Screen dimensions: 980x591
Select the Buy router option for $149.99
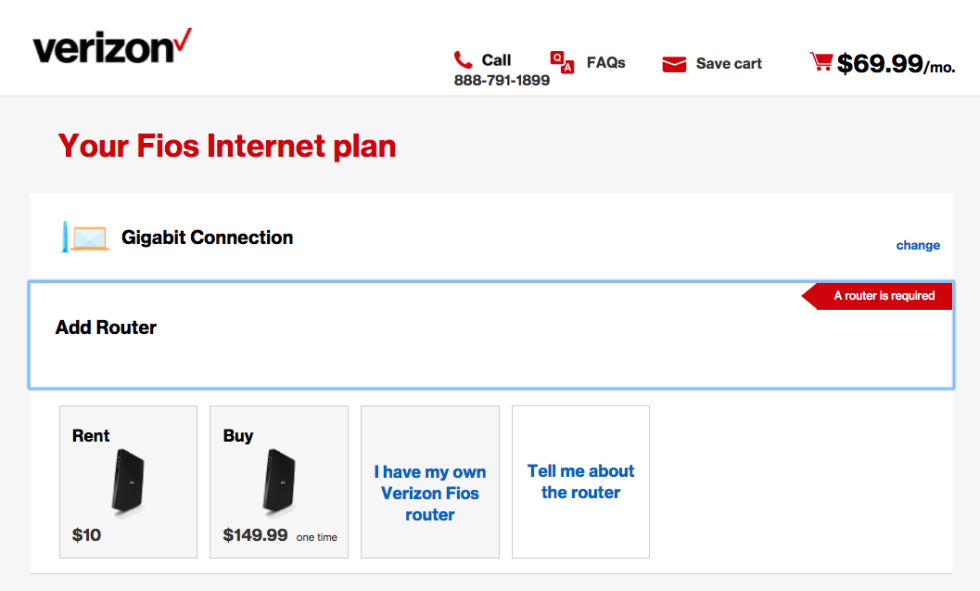pos(278,482)
